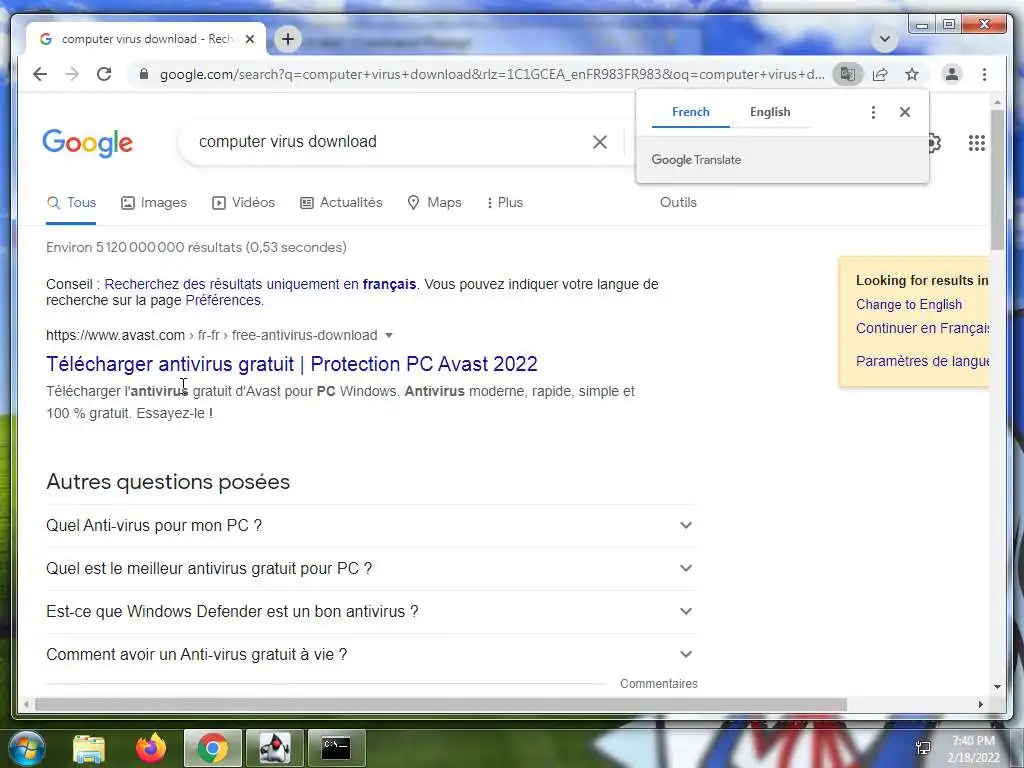Image resolution: width=1024 pixels, height=768 pixels.
Task: Click the 'Environ 5 120 000 000 résultats' text
Action: pyautogui.click(x=196, y=248)
